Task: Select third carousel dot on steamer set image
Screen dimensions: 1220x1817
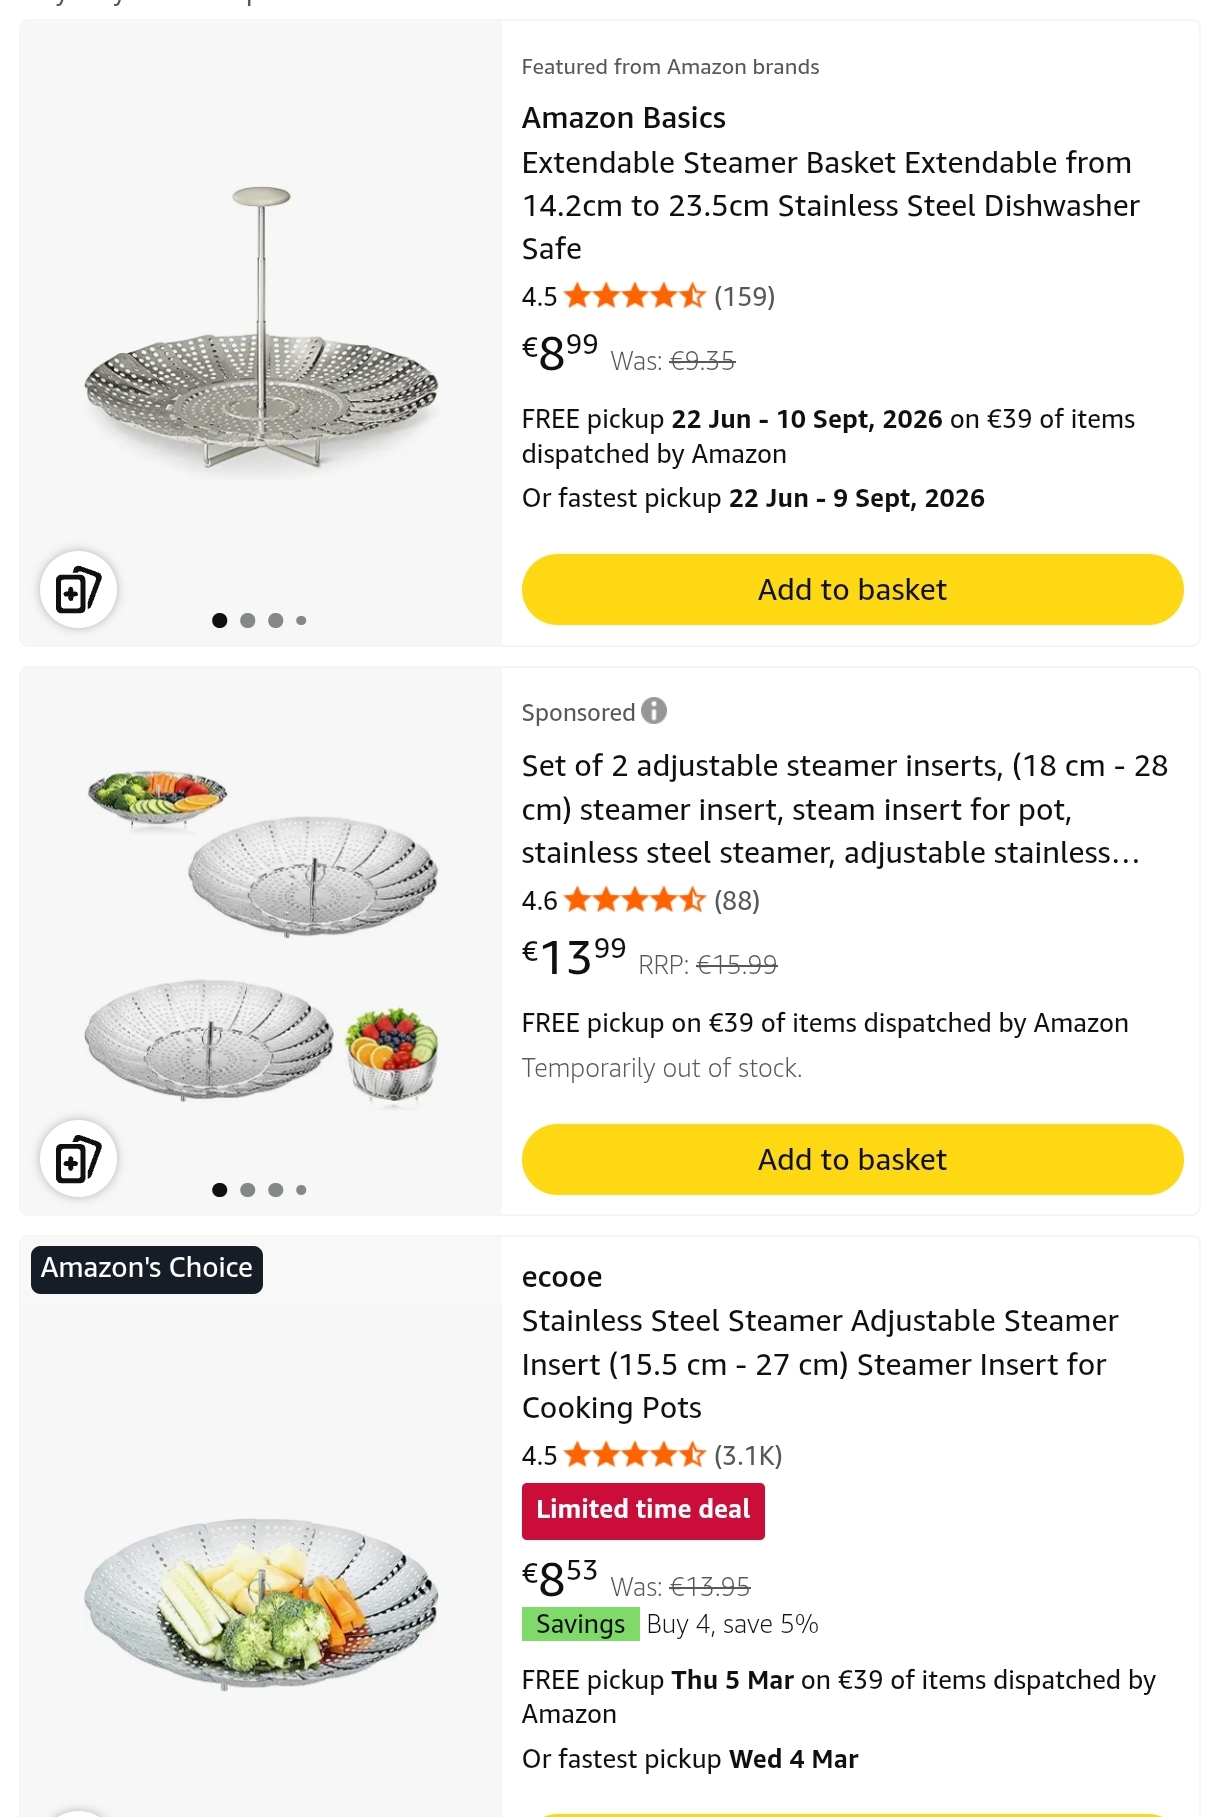Action: coord(276,1190)
